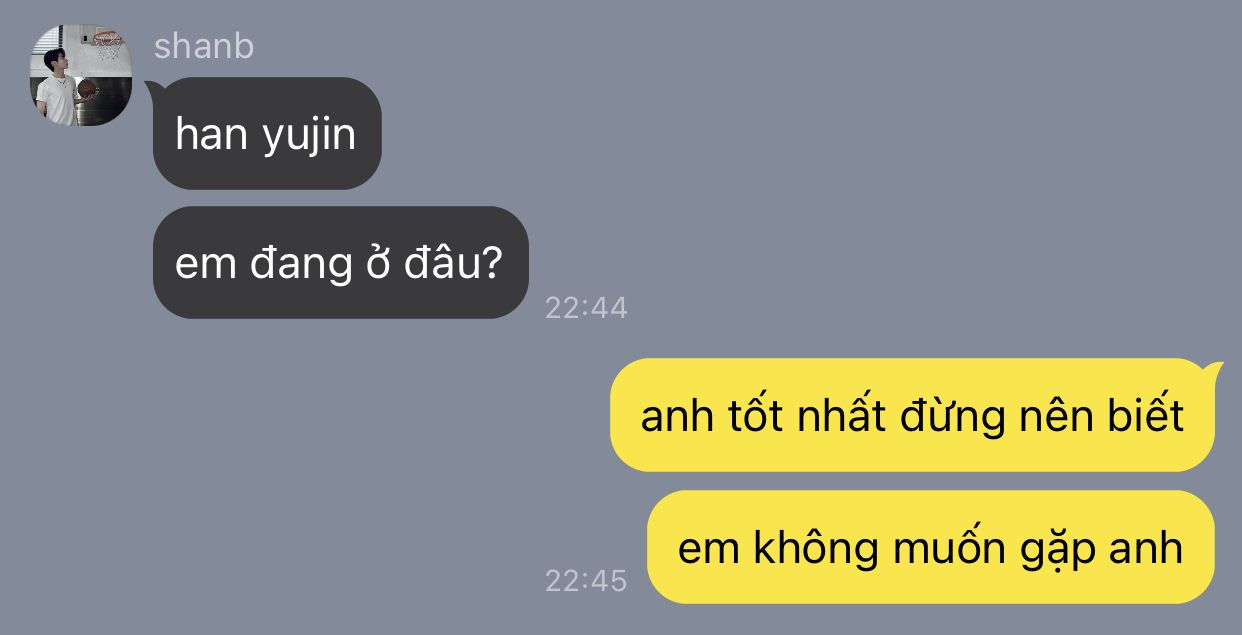Tap the yellow "anh tốt nhất đừng nên biết" bubble
Viewport: 1242px width, 635px height.
point(912,415)
